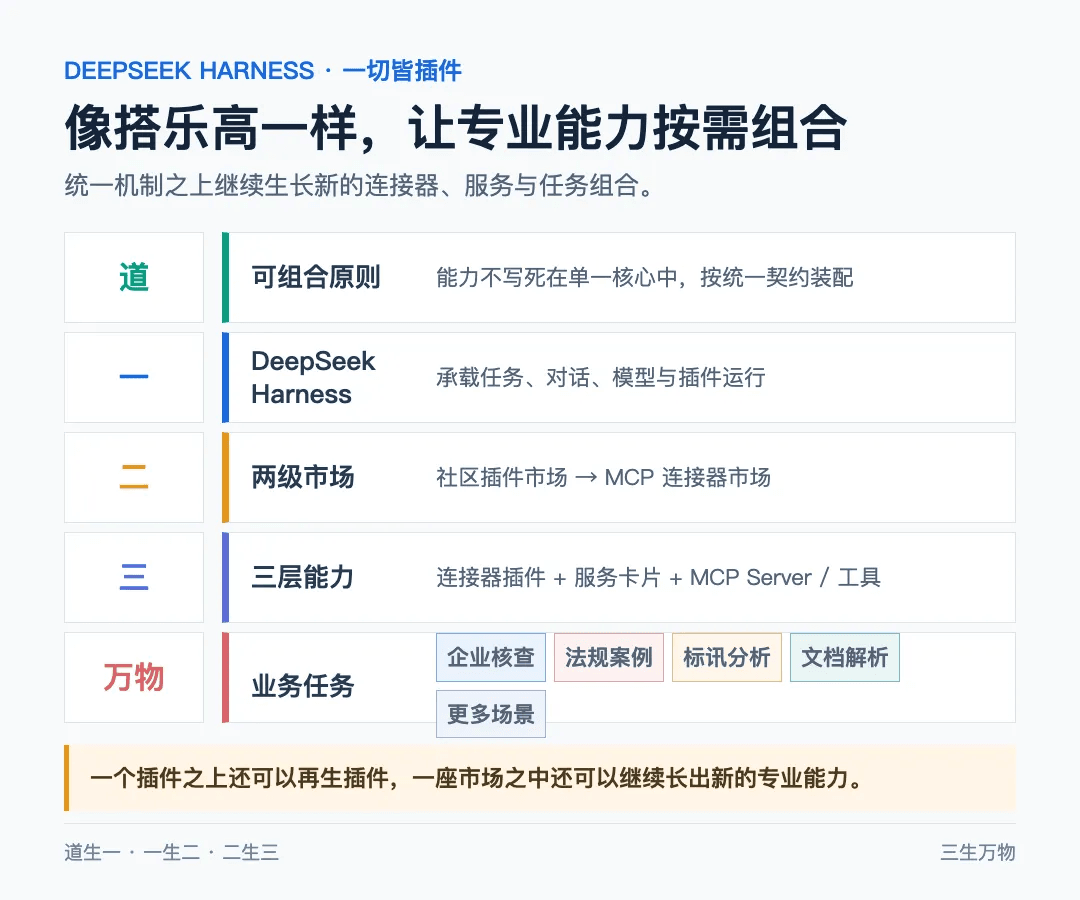Image resolution: width=1080 pixels, height=900 pixels.
Task: Select the purple 三 numeral cell
Action: 134,577
